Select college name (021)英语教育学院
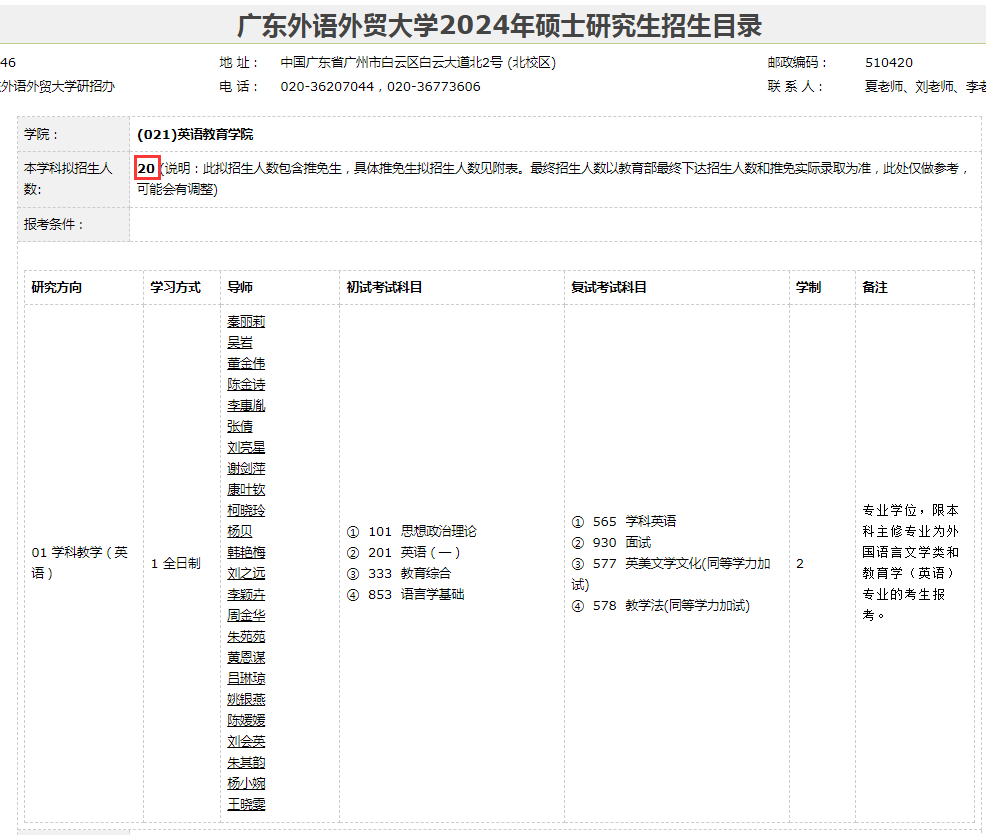This screenshot has height=835, width=986. tap(195, 134)
